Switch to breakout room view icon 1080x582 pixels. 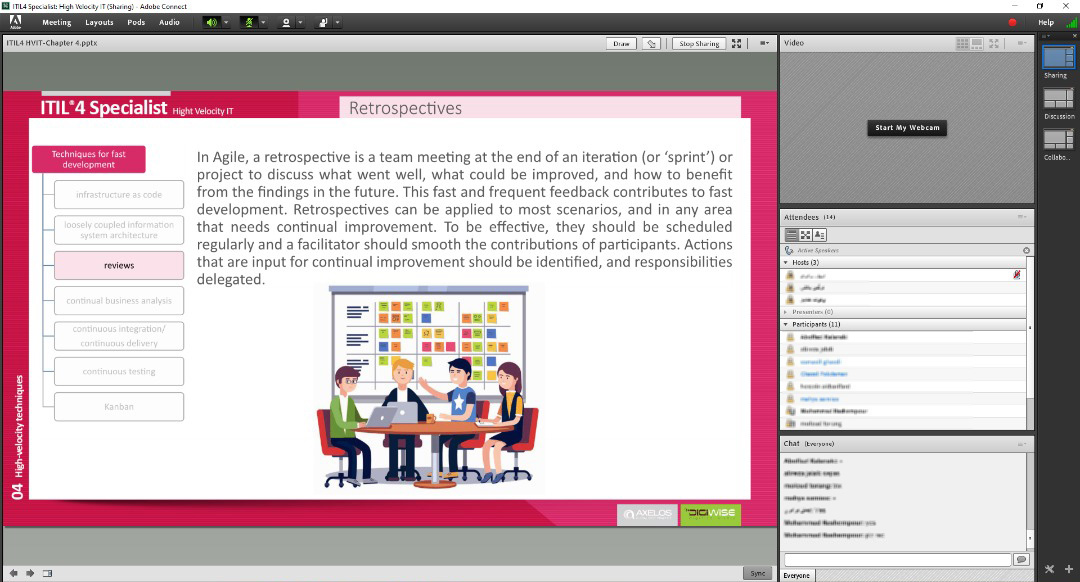[805, 236]
